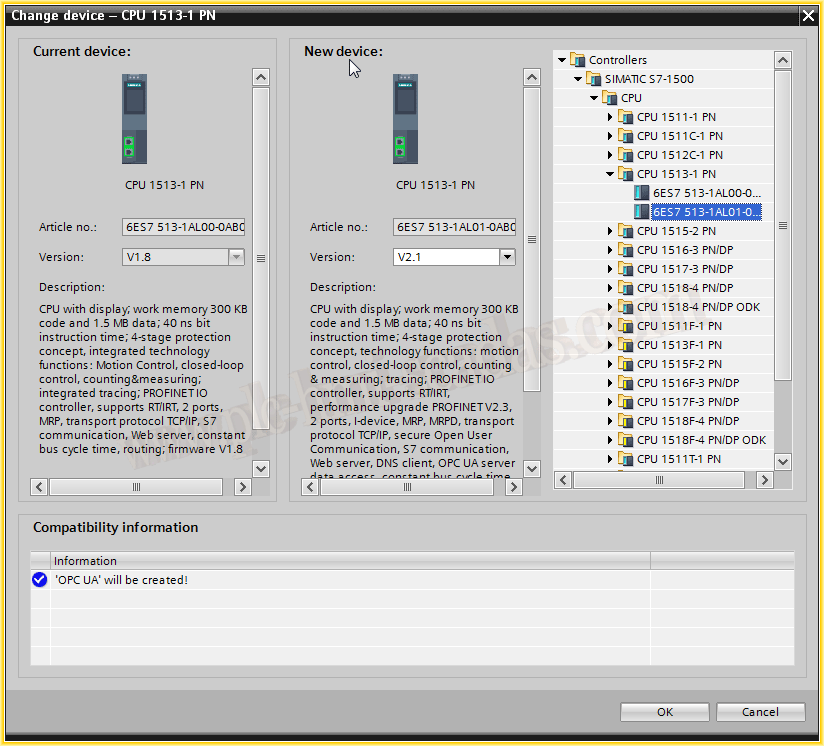Click the OPC UA compatibility check icon
824x746 pixels.
[x=39, y=580]
